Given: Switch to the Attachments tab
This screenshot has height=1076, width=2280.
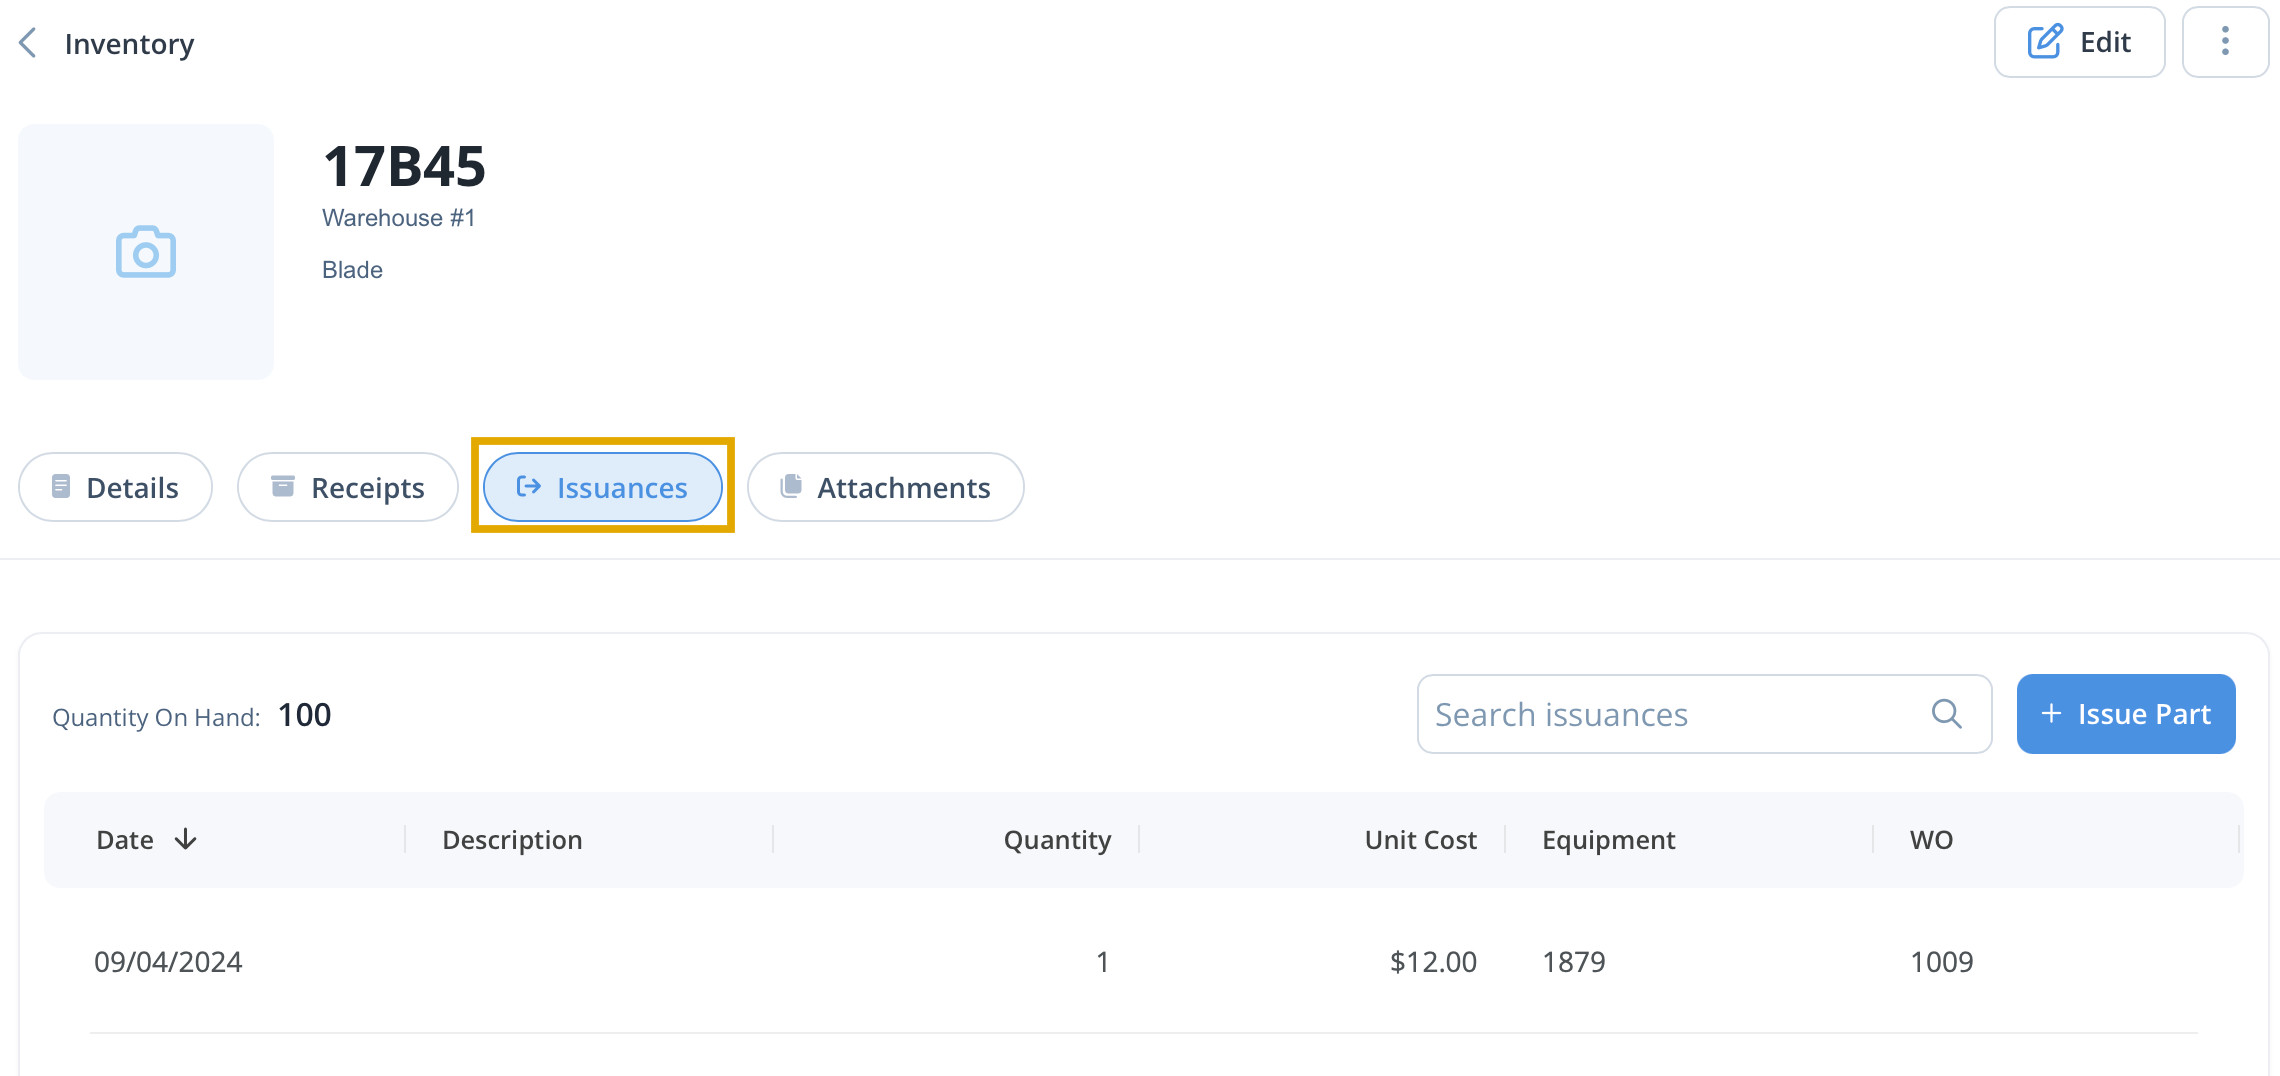Looking at the screenshot, I should [x=886, y=487].
